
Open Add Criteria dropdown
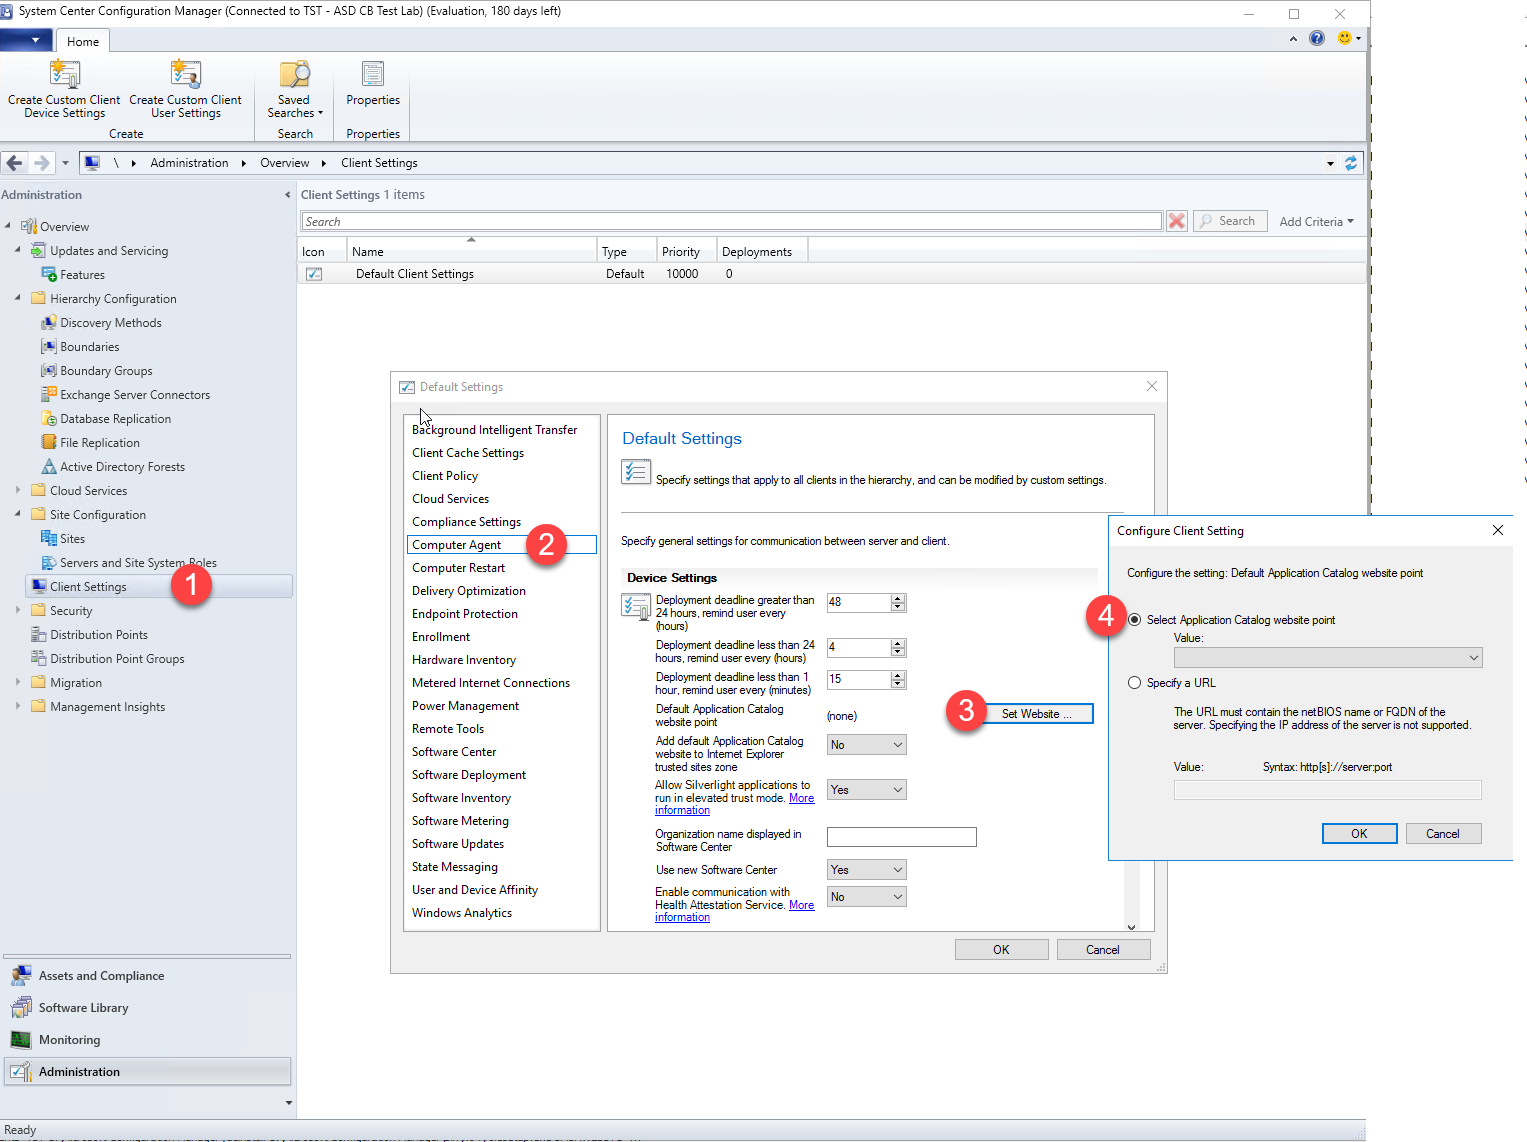click(1316, 222)
